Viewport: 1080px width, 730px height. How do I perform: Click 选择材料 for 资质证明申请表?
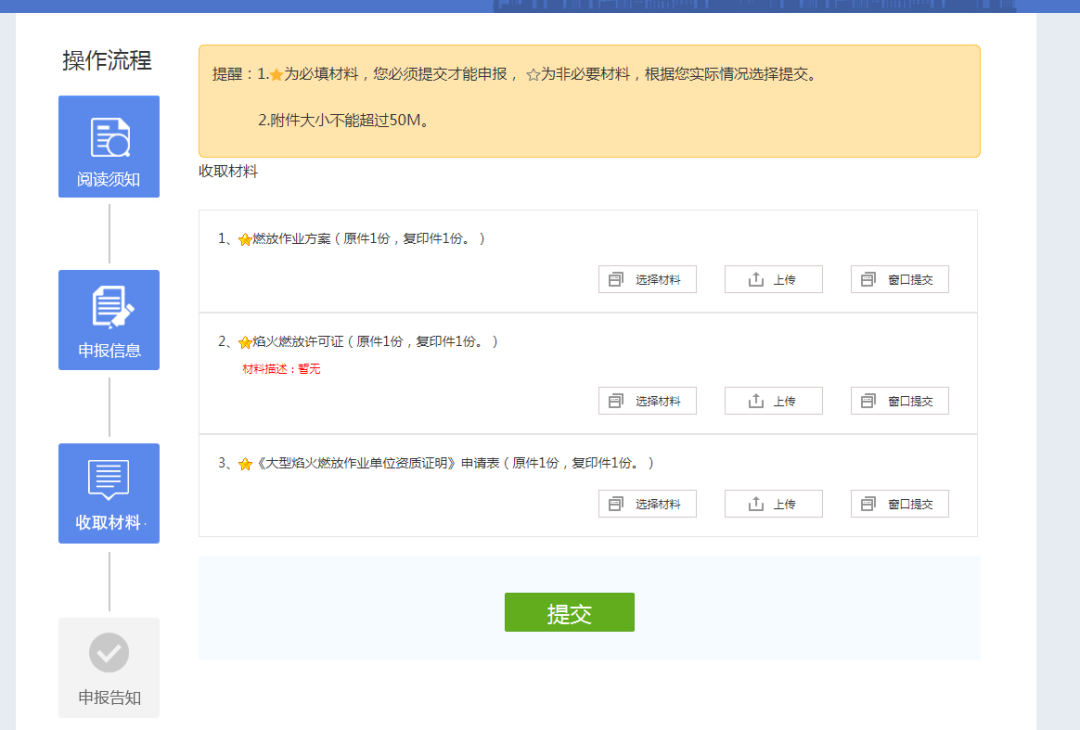[647, 504]
